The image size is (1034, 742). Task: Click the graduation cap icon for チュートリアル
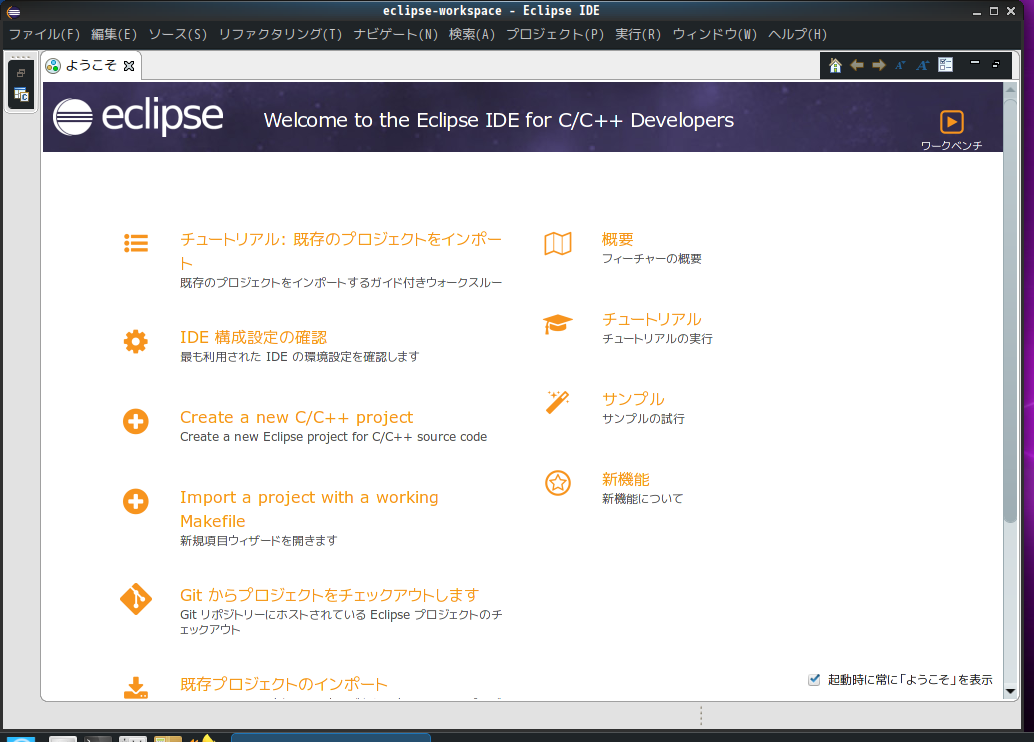pyautogui.click(x=558, y=323)
